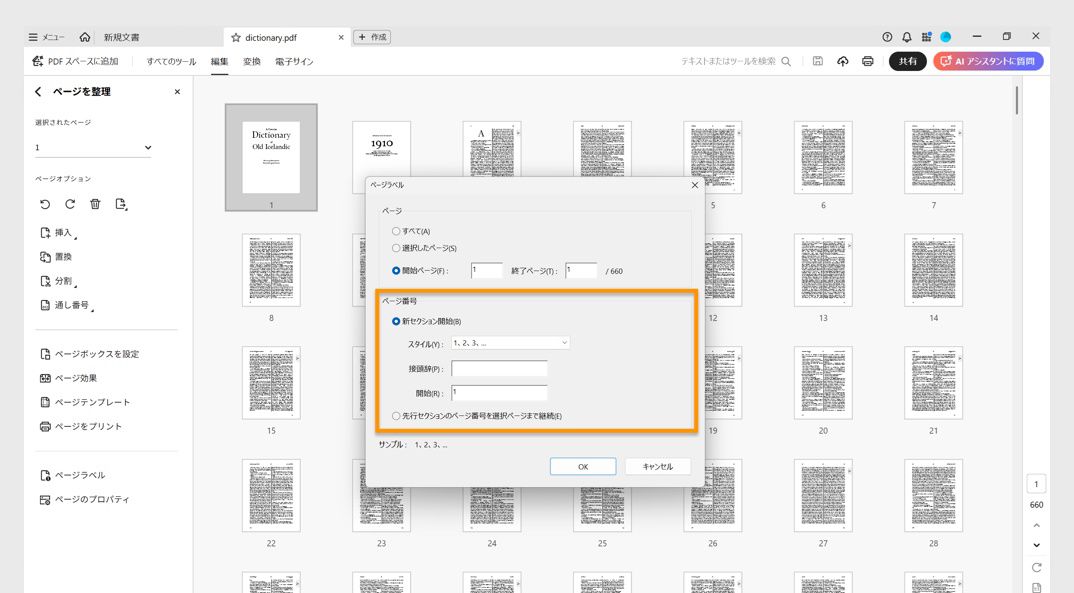Click the 挿入 insert option
This screenshot has height=593, width=1074.
click(x=57, y=233)
